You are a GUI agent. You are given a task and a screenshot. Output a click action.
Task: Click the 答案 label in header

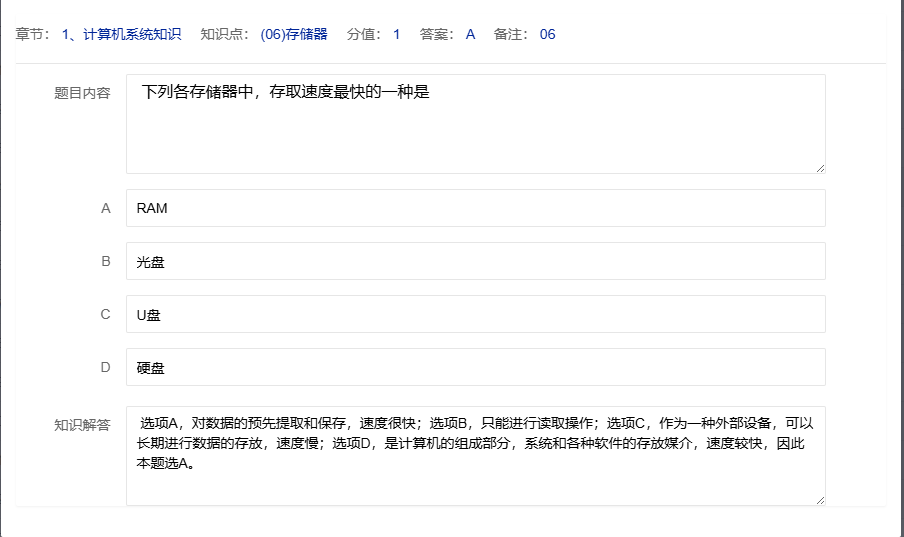pos(437,34)
